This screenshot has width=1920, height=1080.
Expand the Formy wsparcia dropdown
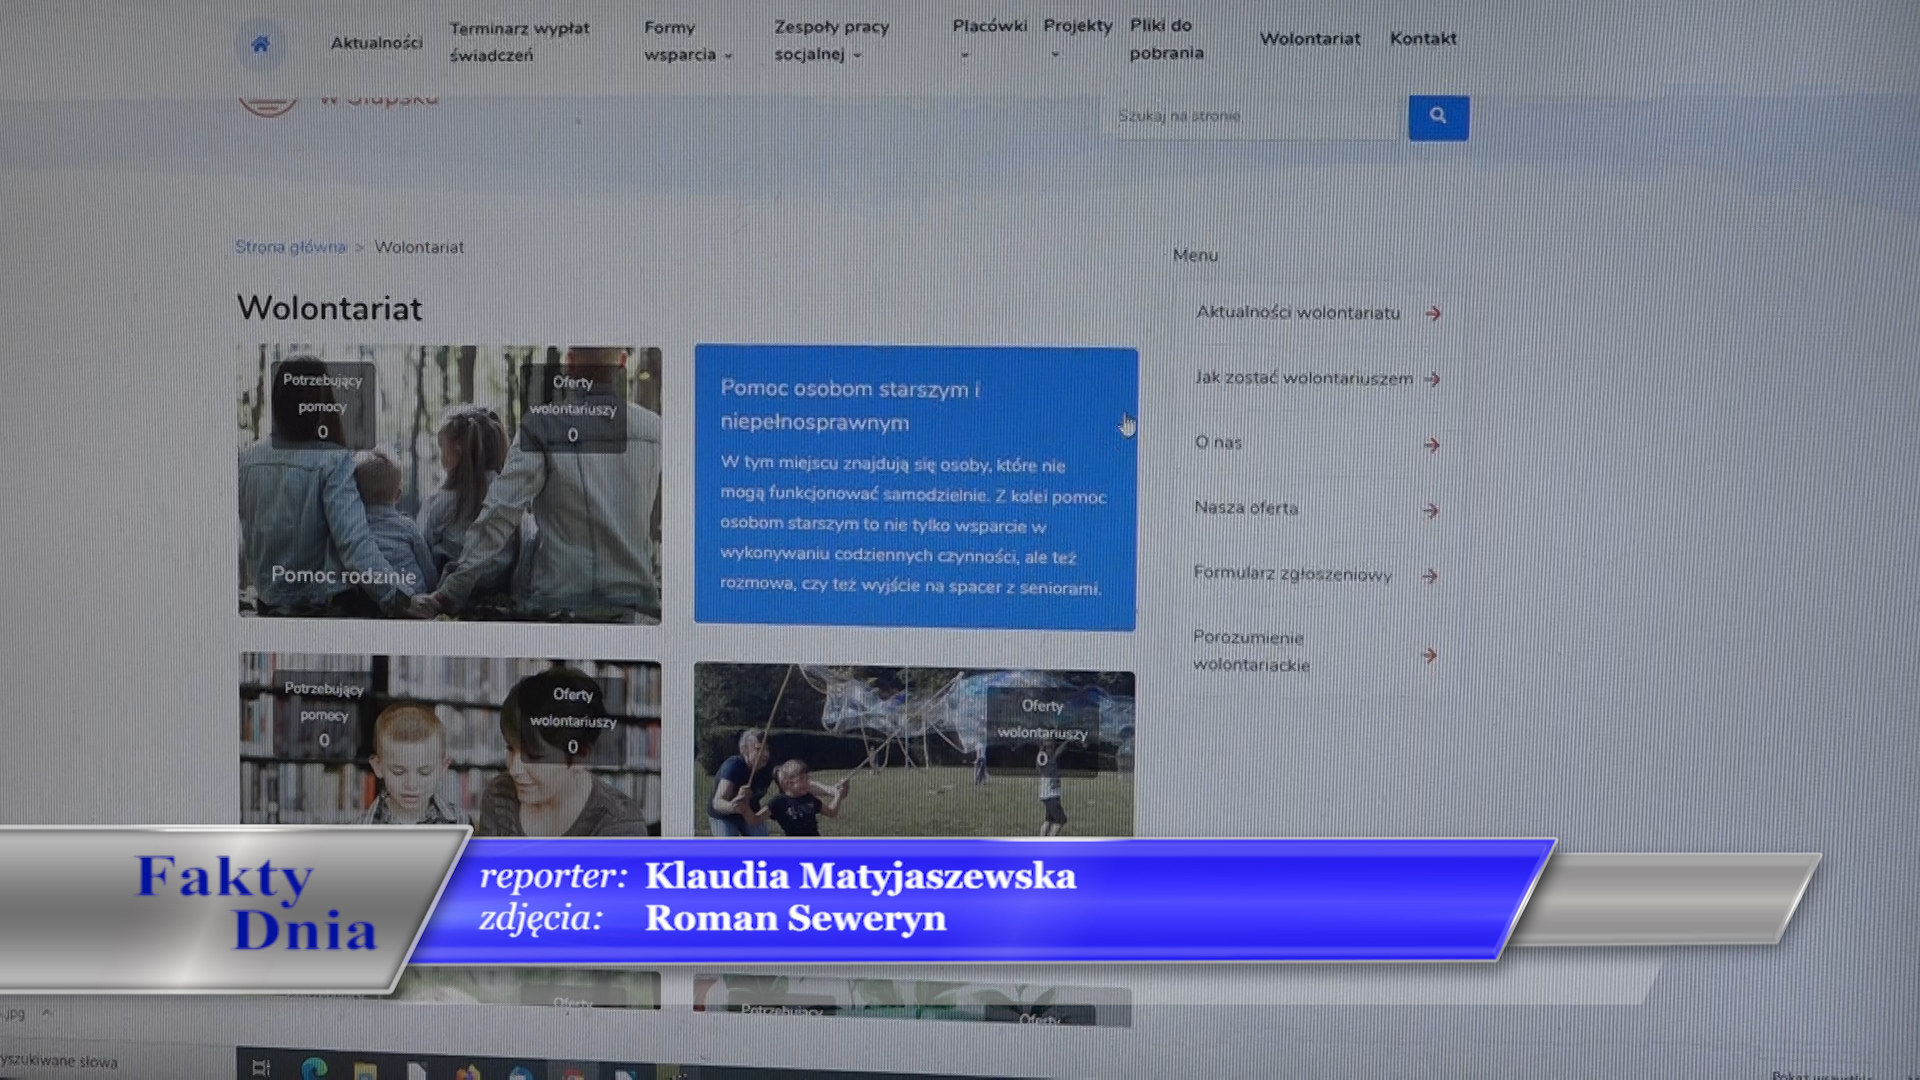tap(688, 41)
